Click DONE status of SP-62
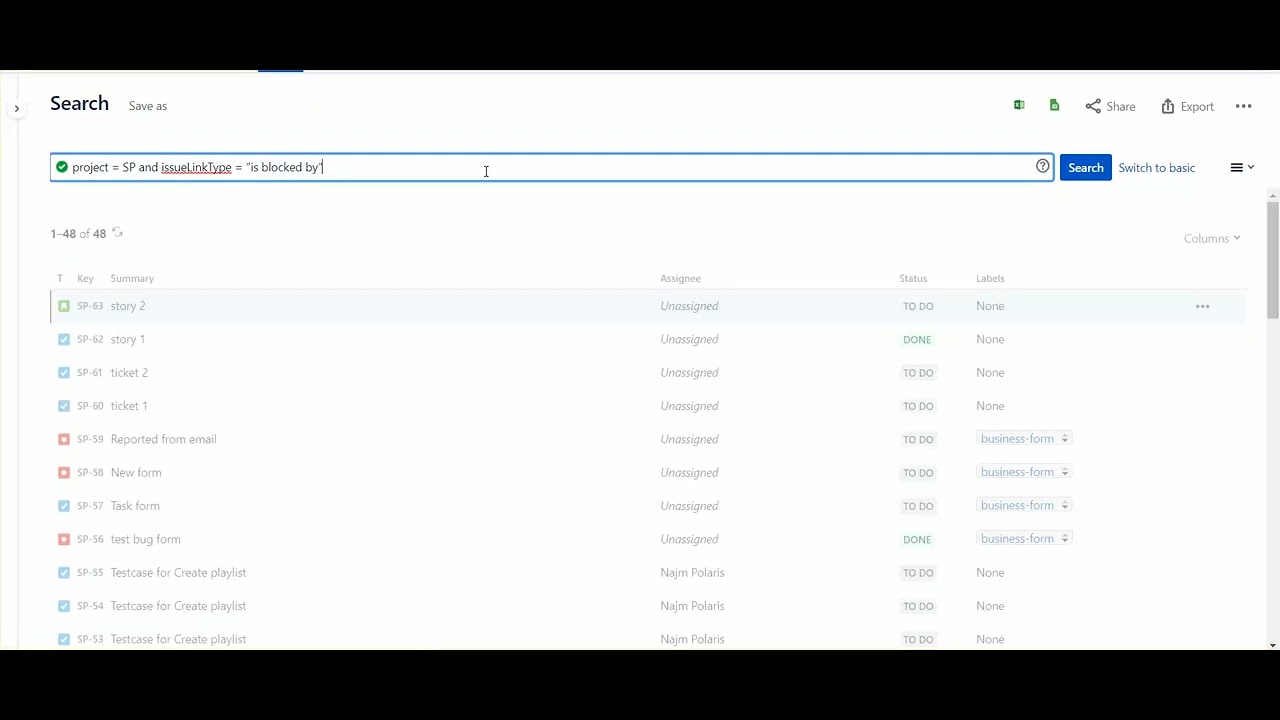The height and width of the screenshot is (720, 1280). coord(917,340)
